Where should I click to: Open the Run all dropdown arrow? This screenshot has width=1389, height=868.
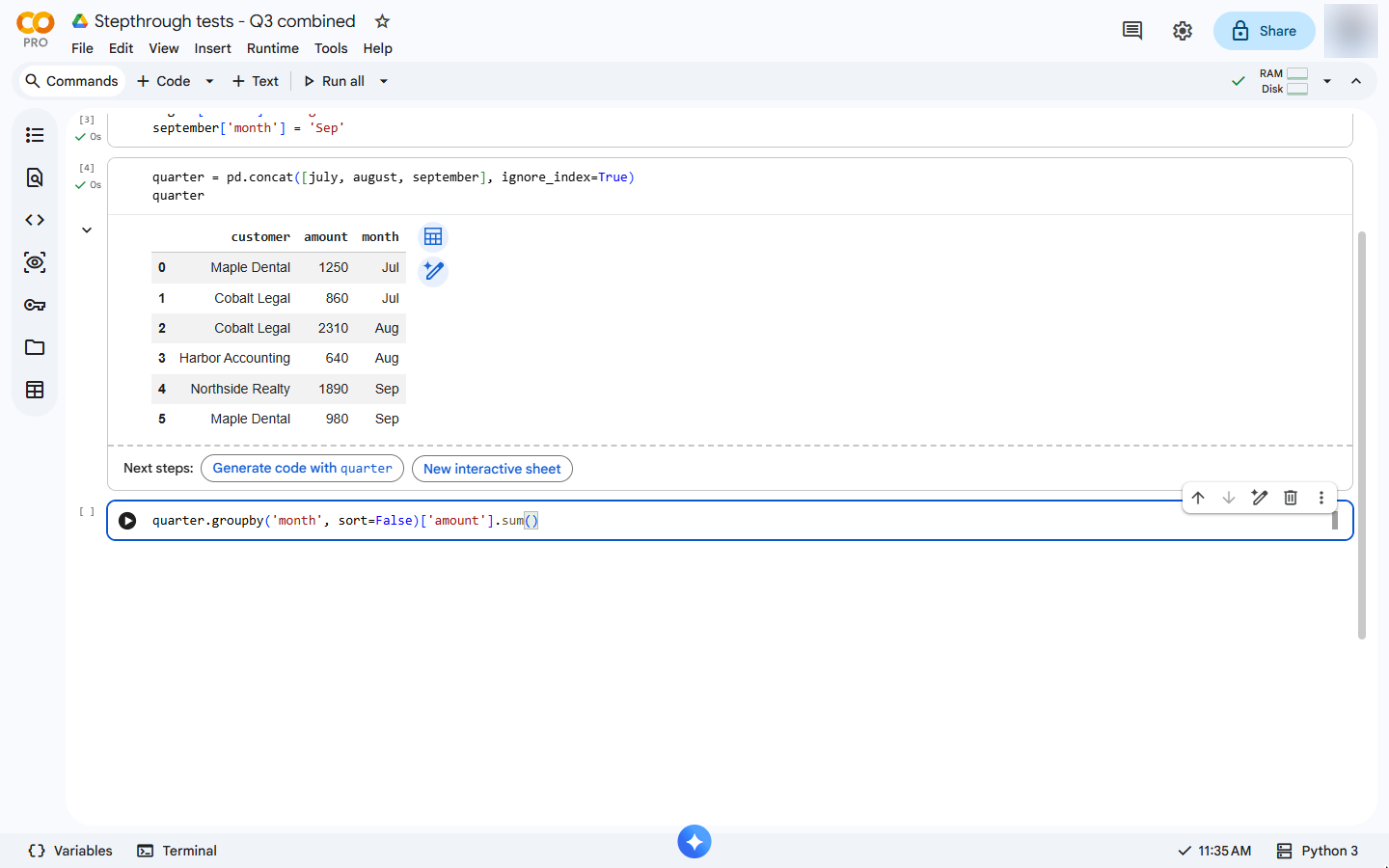tap(384, 81)
